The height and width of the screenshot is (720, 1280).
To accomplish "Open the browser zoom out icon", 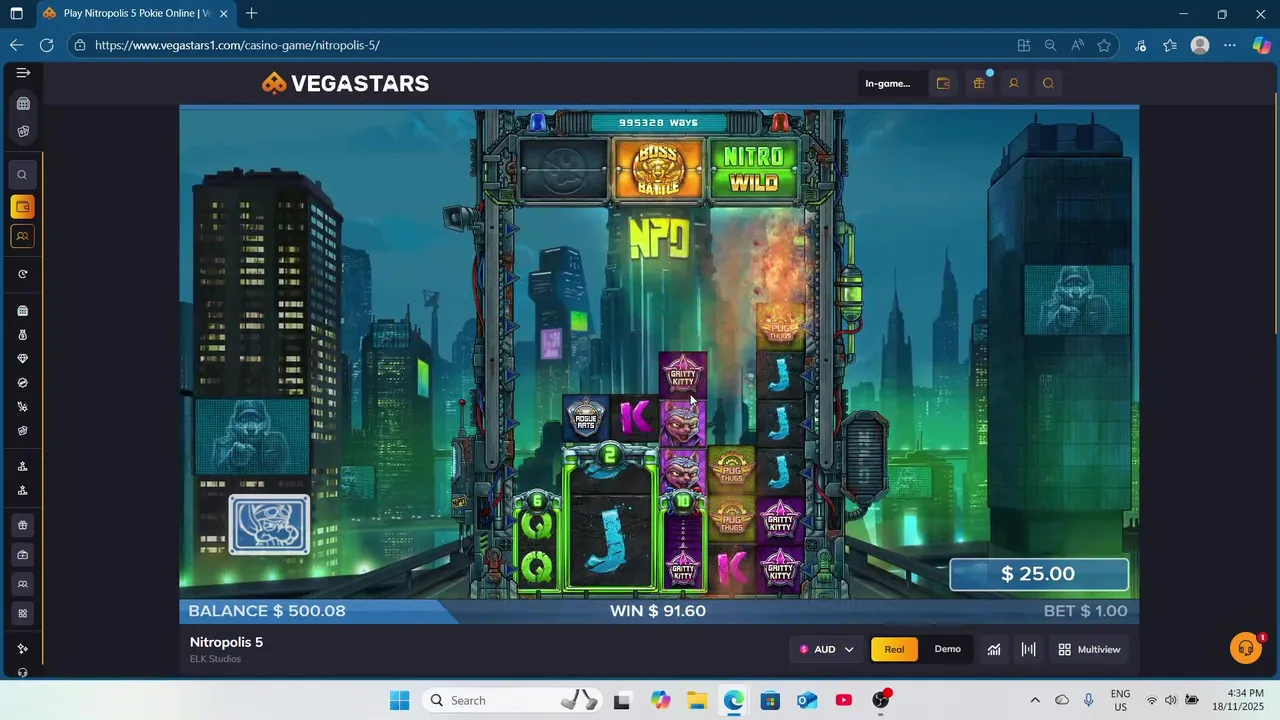I will (1050, 45).
